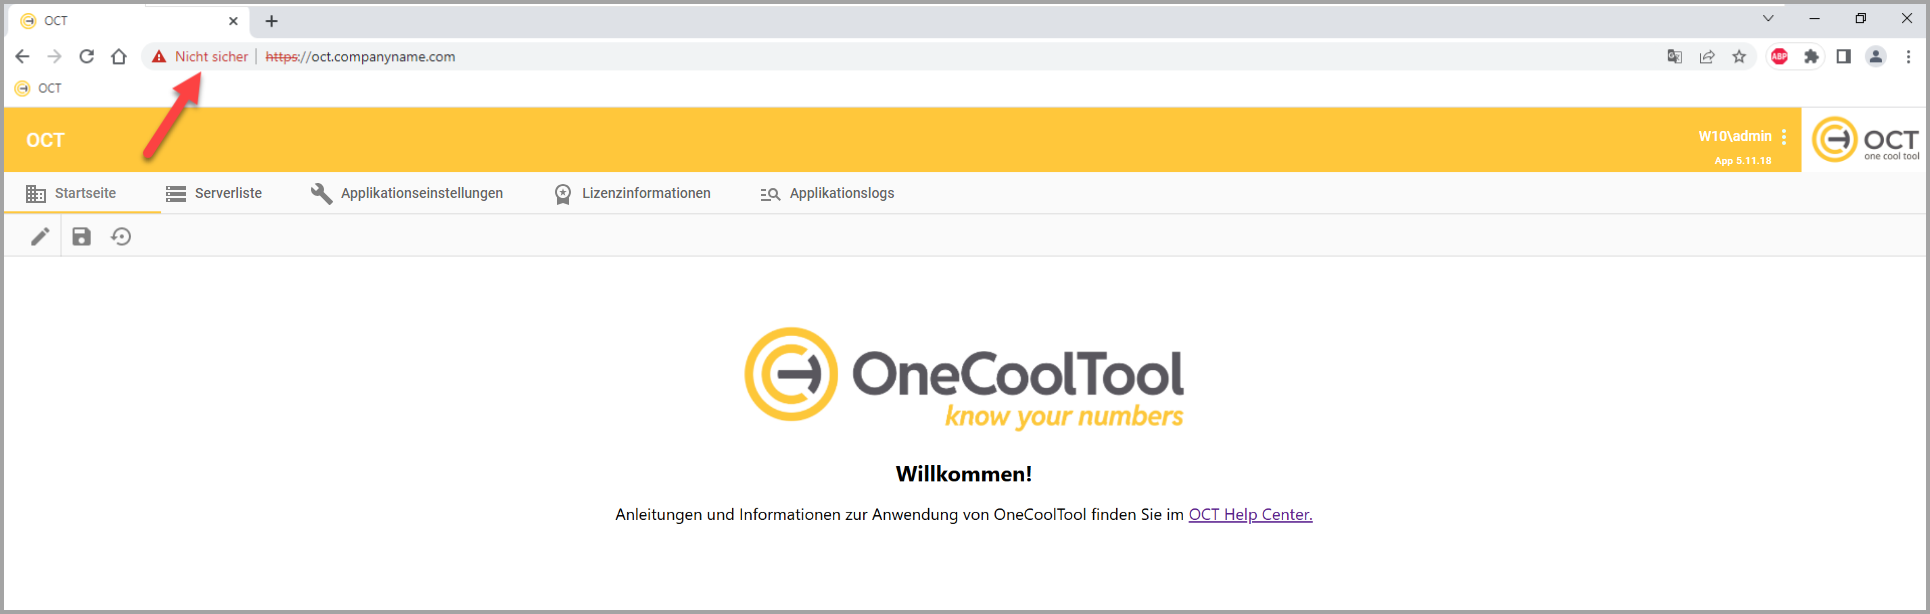Bookmark this page with the star icon
The width and height of the screenshot is (1930, 614).
1739,57
